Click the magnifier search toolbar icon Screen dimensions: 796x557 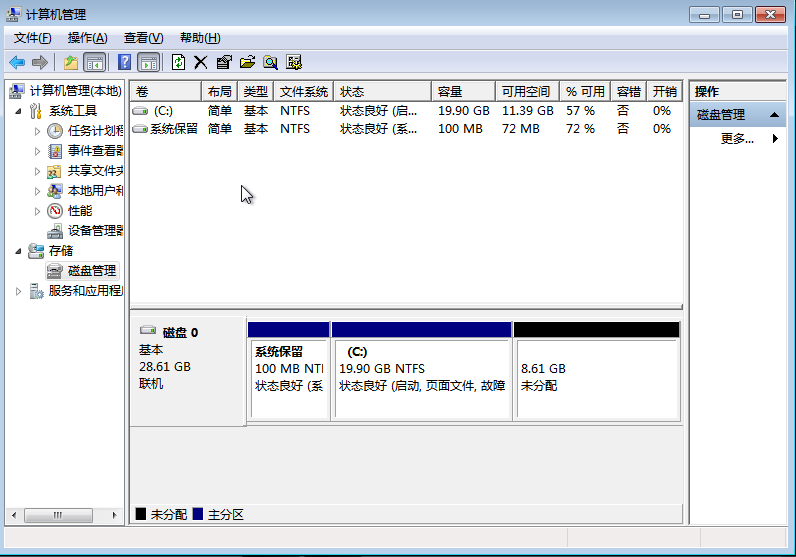[x=270, y=62]
